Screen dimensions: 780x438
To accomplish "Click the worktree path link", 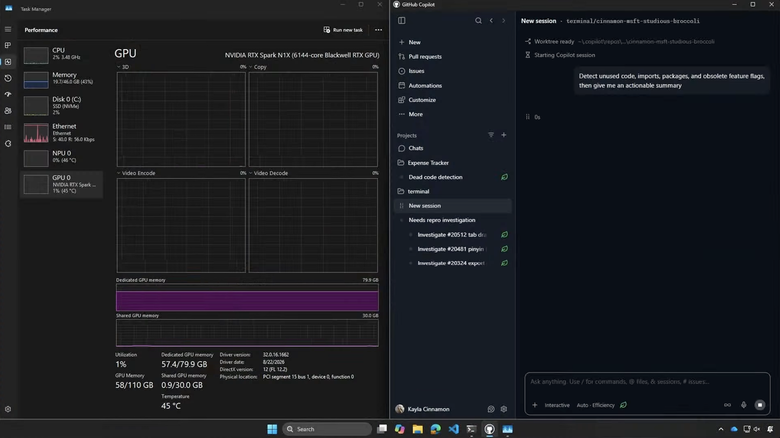I will [x=646, y=42].
